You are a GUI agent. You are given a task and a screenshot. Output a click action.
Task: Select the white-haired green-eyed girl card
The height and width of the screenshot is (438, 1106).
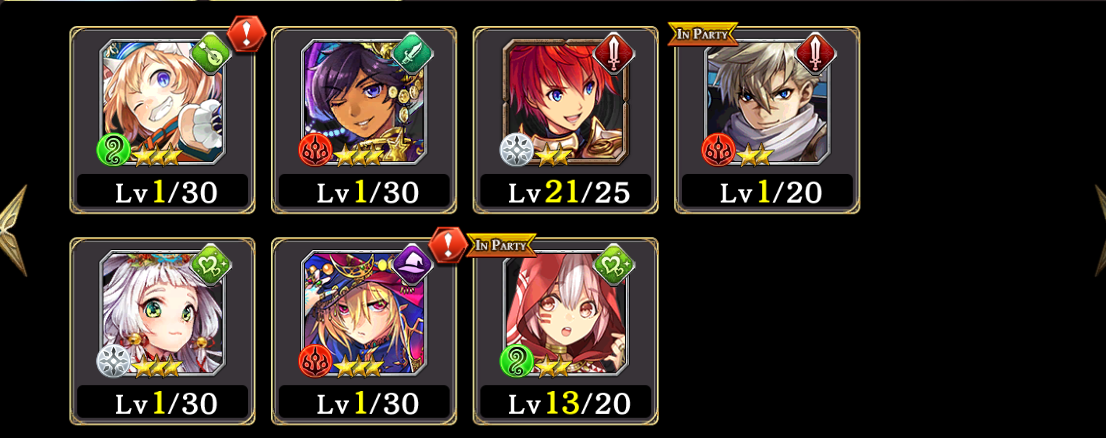click(162, 331)
